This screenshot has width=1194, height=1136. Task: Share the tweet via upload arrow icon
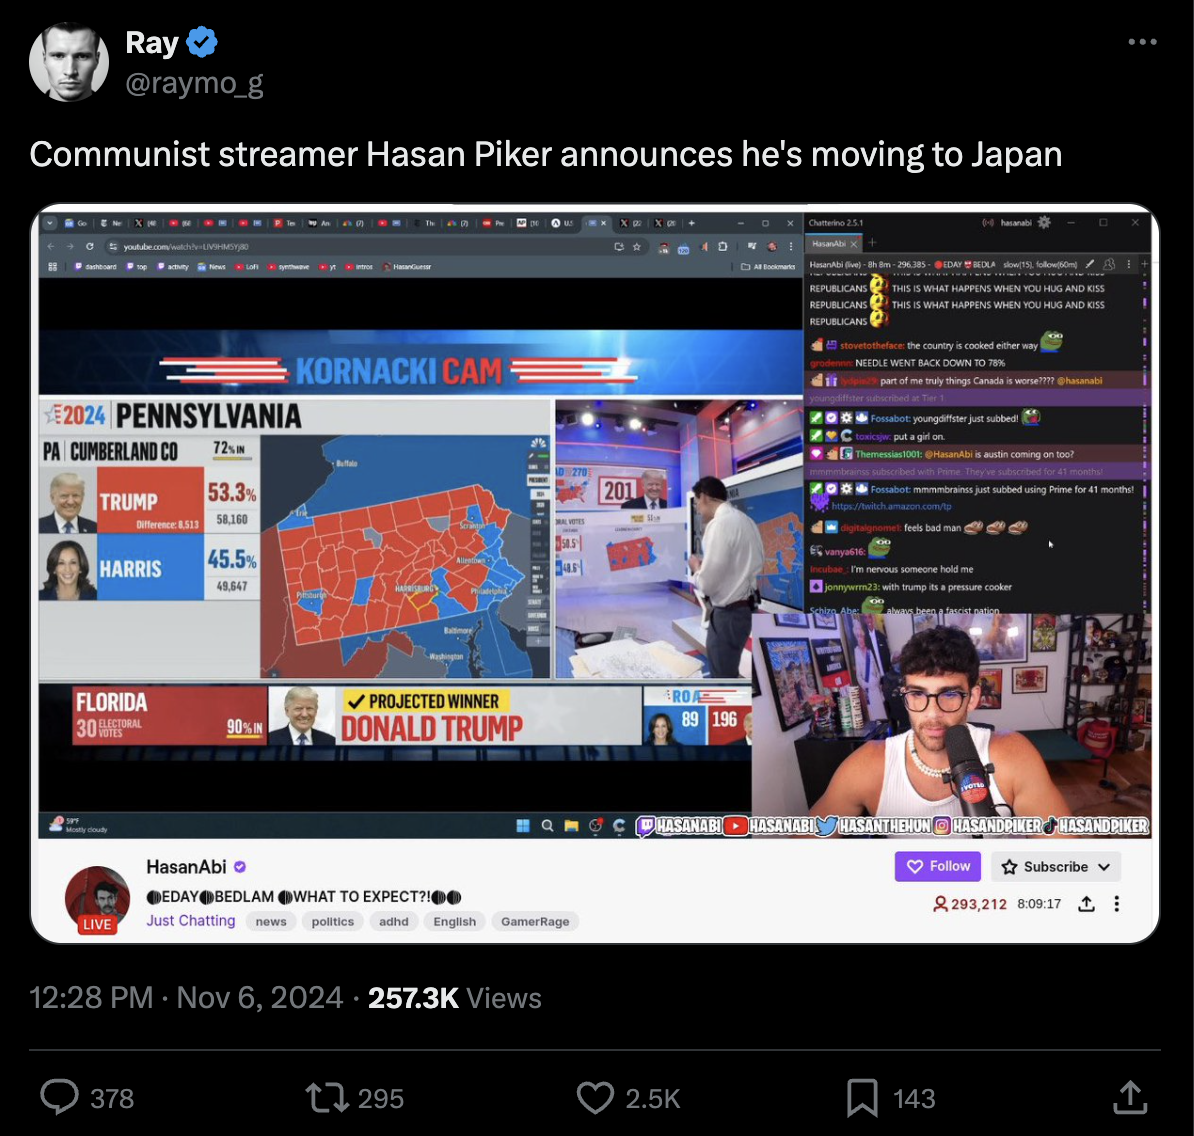click(1130, 1097)
